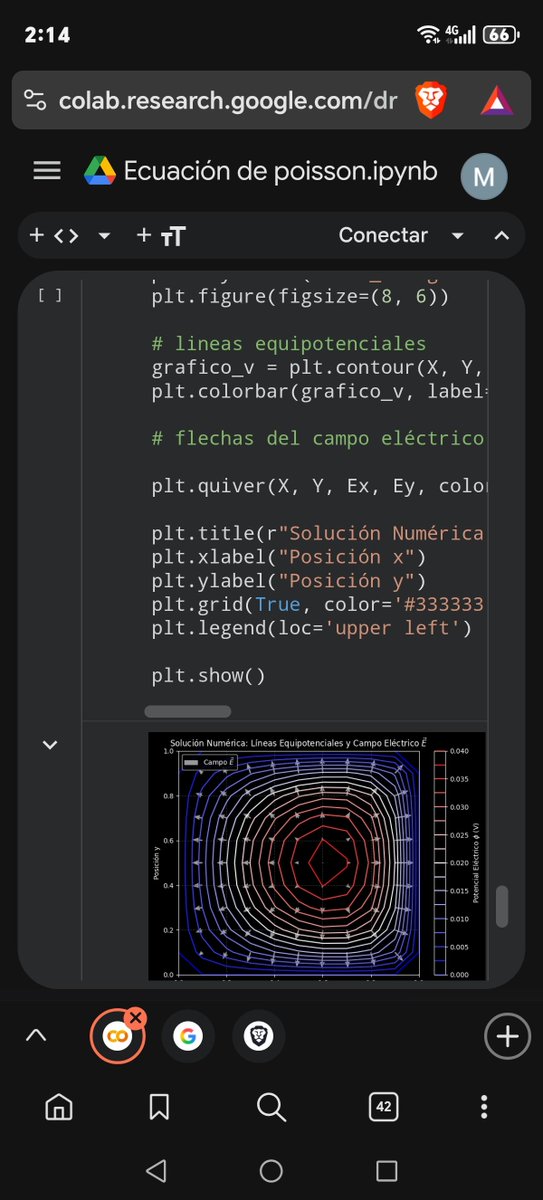The image size is (543, 1200).
Task: Open the site settings icon in address bar
Action: (35, 100)
